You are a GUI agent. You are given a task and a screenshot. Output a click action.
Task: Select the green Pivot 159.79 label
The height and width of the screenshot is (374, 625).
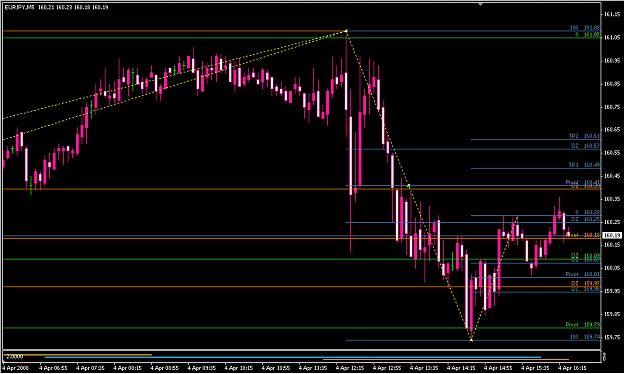tap(583, 325)
